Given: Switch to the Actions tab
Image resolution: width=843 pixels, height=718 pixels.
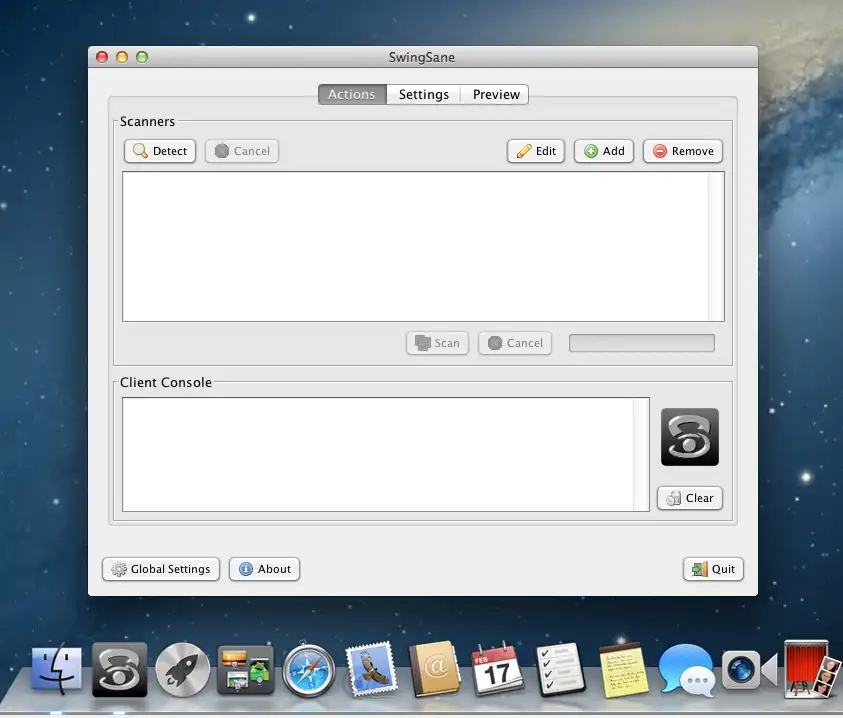Looking at the screenshot, I should coord(352,95).
